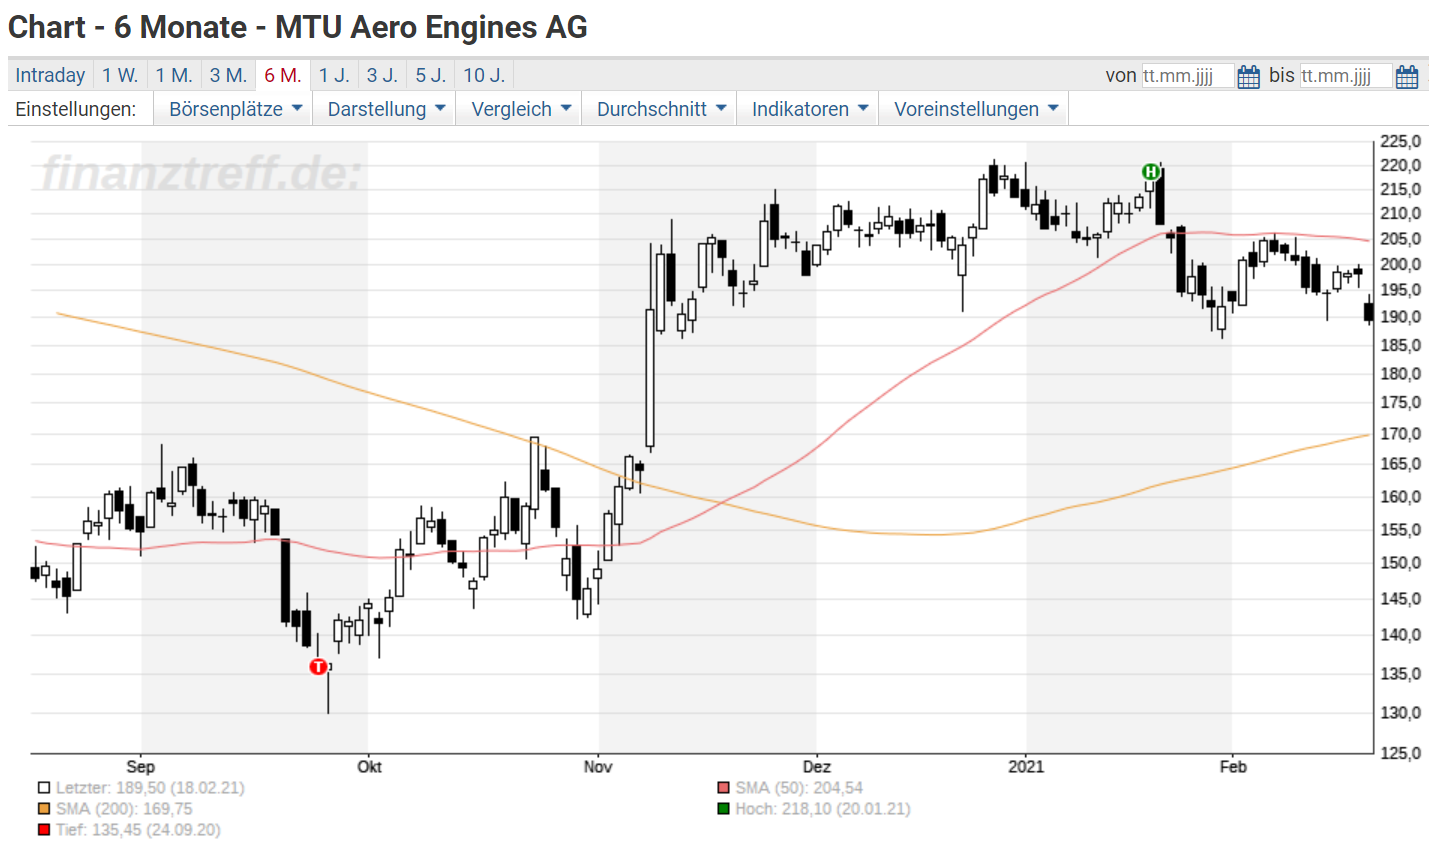Click 'Tief: 135,45 (24.09.20)' legend text
Image resolution: width=1429 pixels, height=853 pixels.
tap(138, 830)
